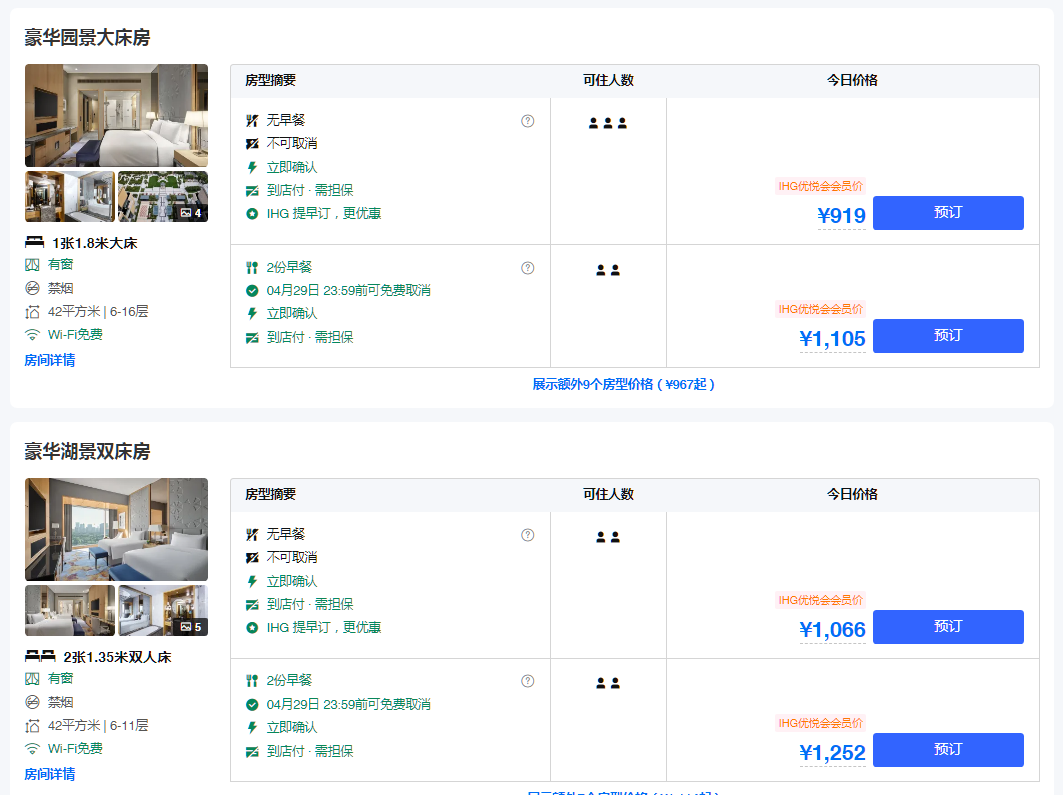1063x795 pixels.
Task: Book the ¥1,105 rate with 2 breakfasts
Action: (947, 336)
